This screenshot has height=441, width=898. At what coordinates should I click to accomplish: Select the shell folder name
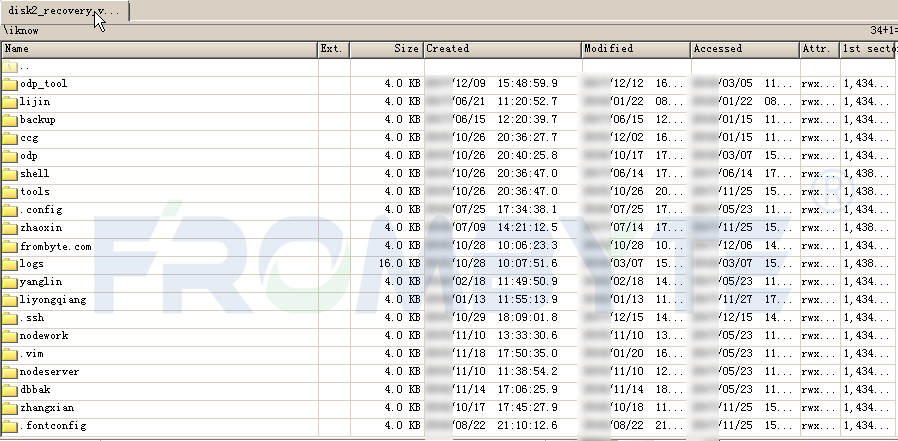pos(34,174)
